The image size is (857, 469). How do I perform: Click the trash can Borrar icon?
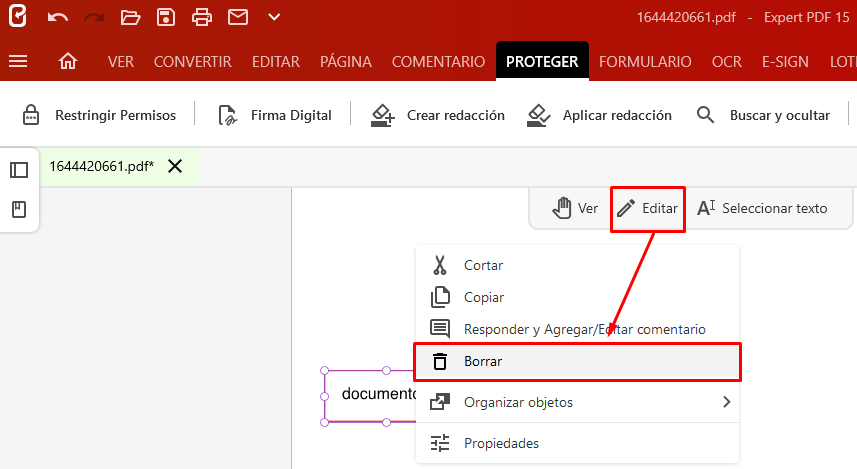tap(440, 361)
